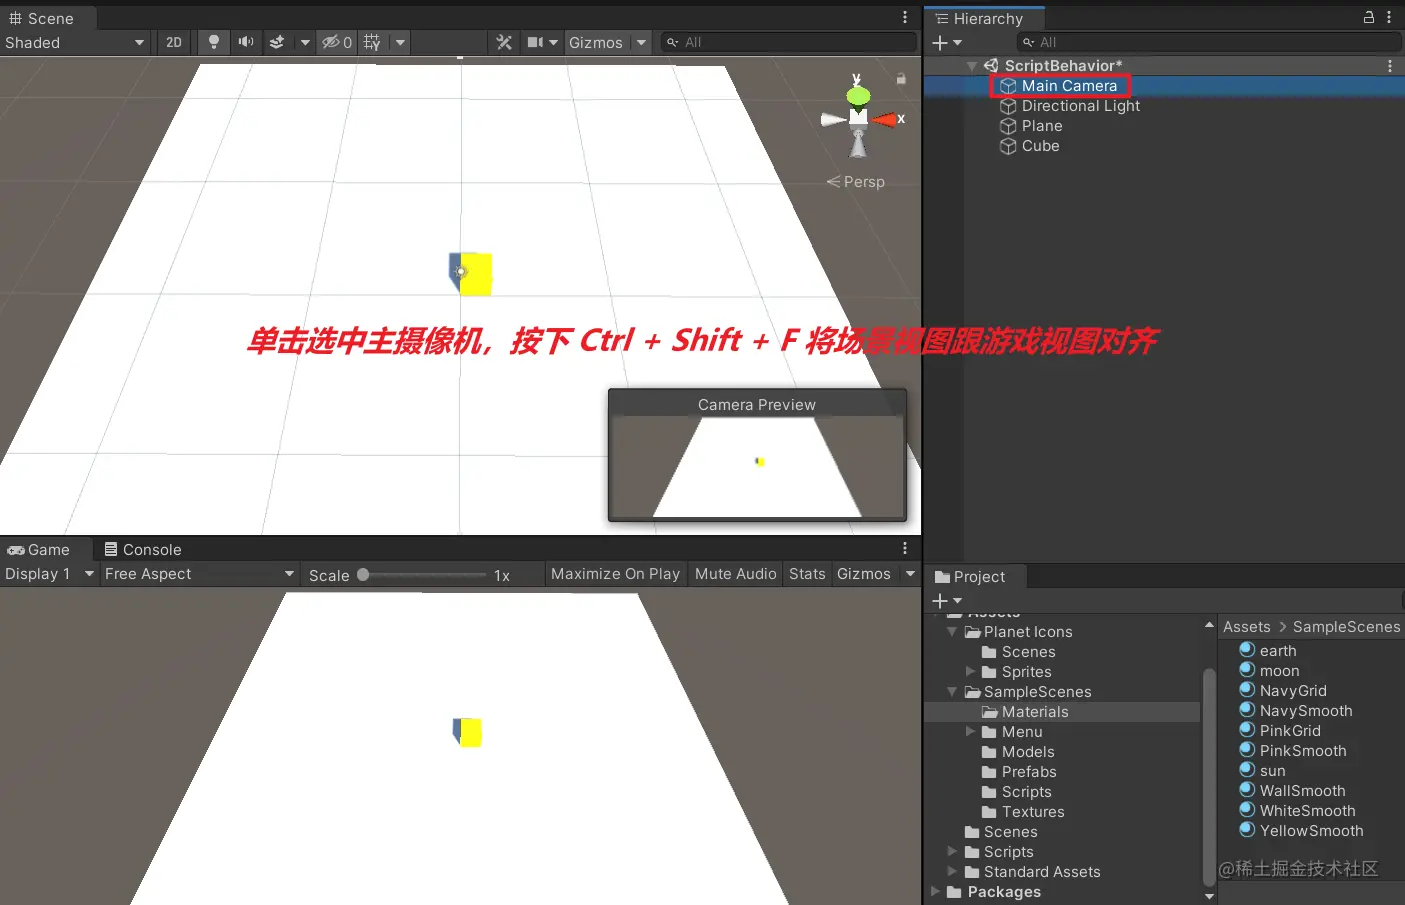1405x905 pixels.
Task: Select the NavyGrid material icon
Action: (1247, 690)
